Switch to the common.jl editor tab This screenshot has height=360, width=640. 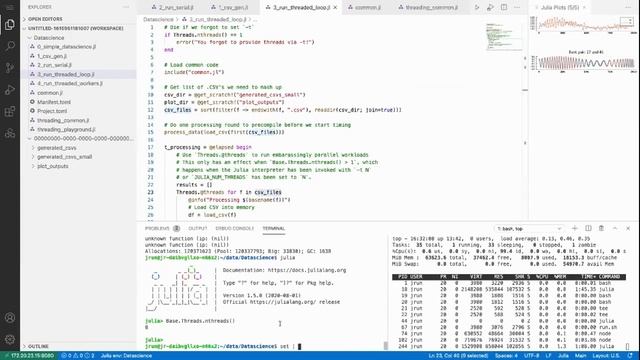pos(364,7)
